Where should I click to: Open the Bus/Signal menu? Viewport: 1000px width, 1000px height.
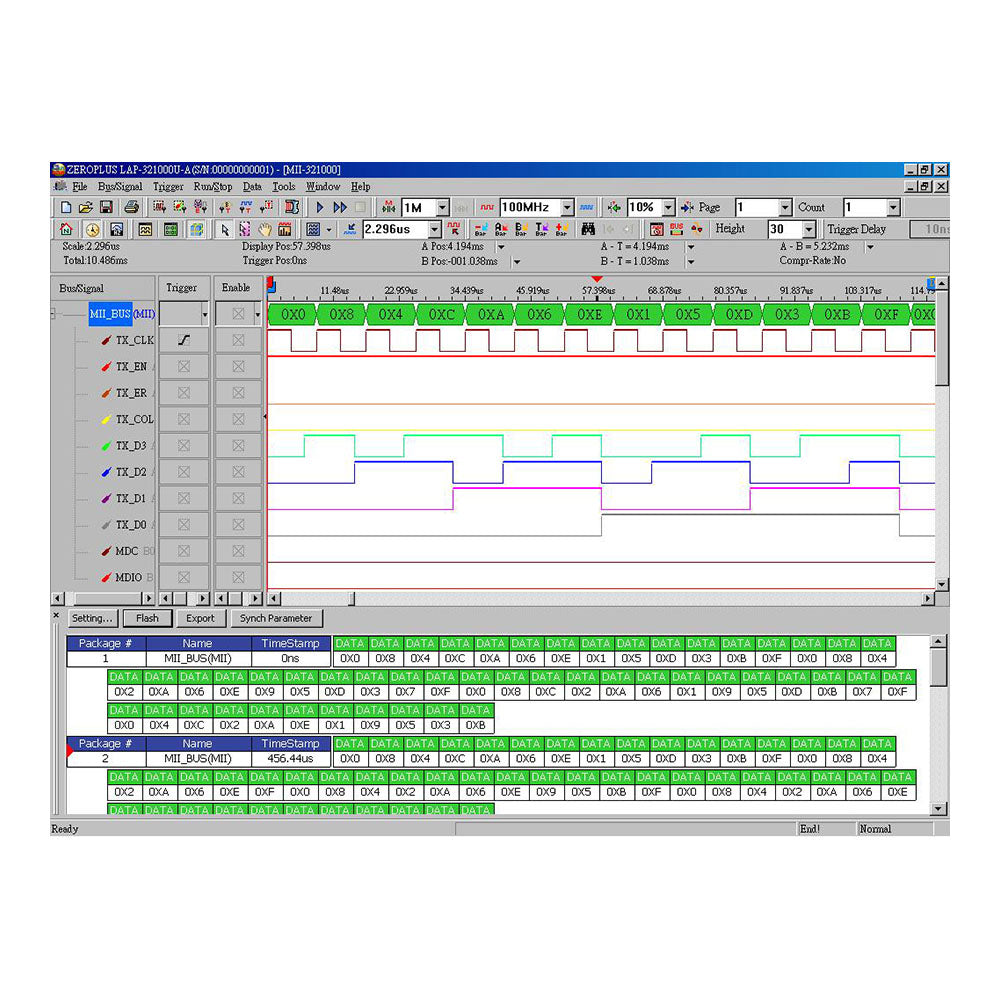pyautogui.click(x=118, y=187)
